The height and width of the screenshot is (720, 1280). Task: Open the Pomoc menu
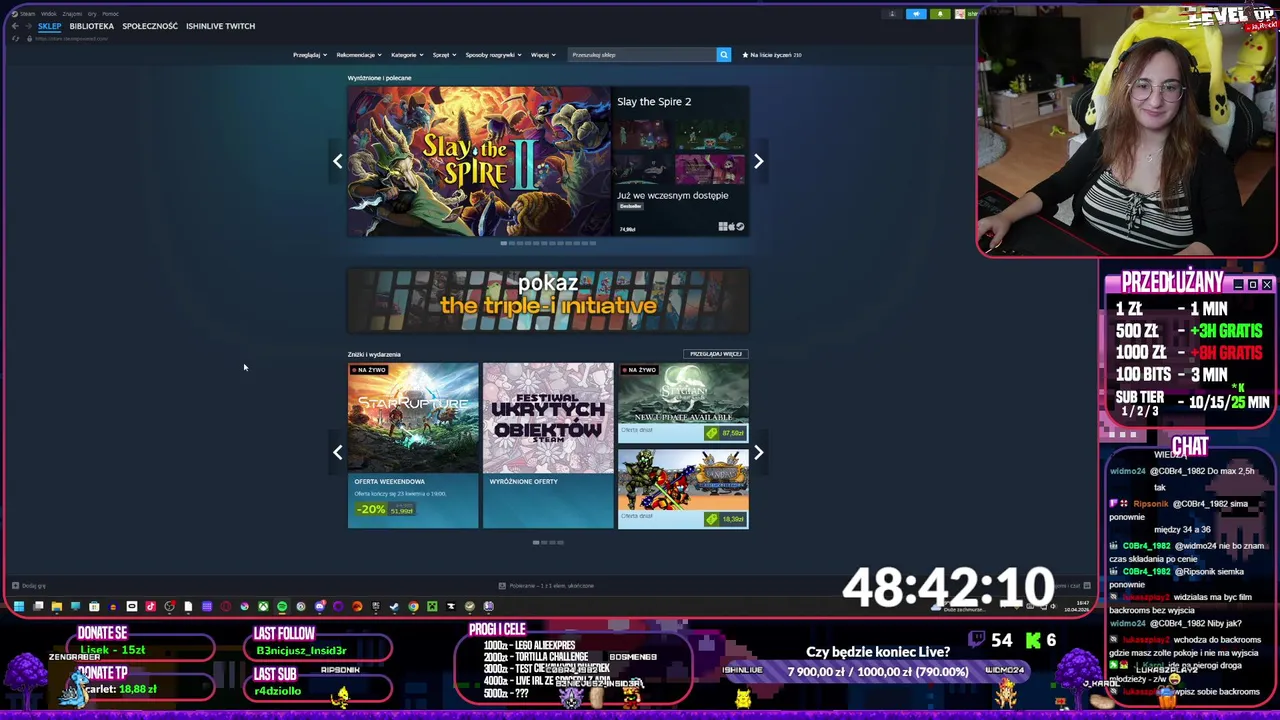(x=110, y=14)
